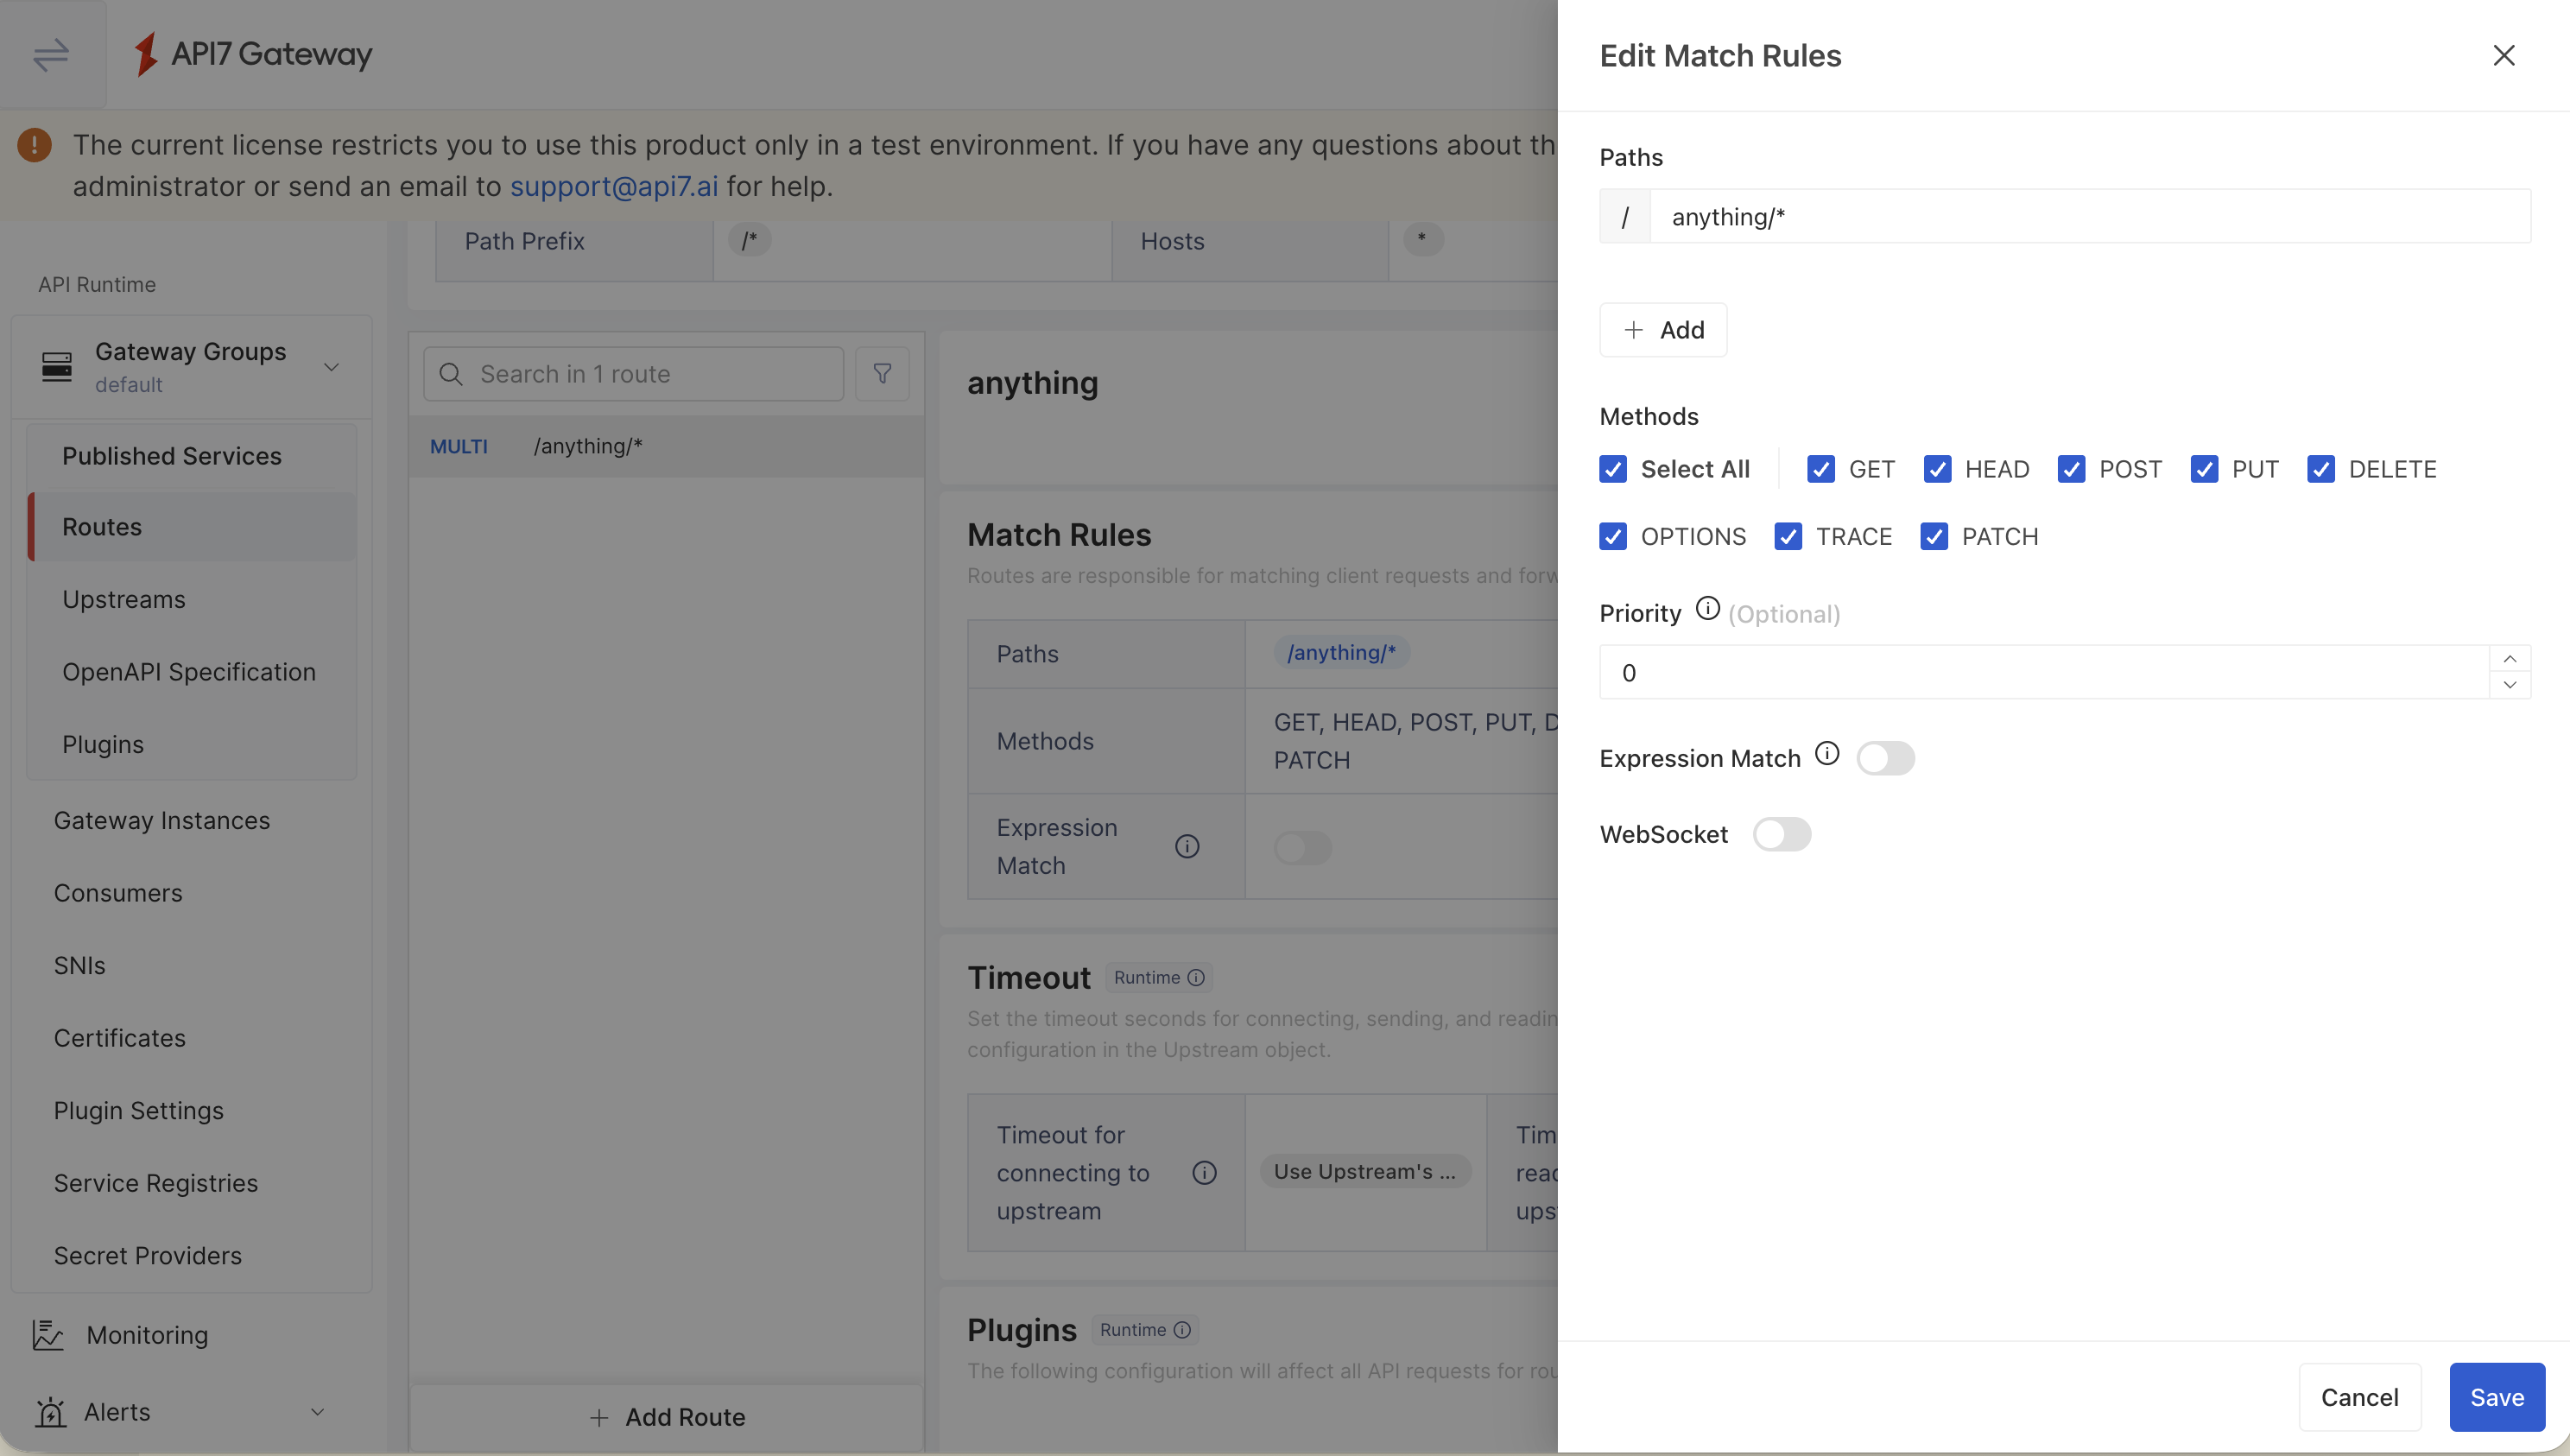Click the Monitoring chart icon
The width and height of the screenshot is (2570, 1456).
pos(48,1335)
